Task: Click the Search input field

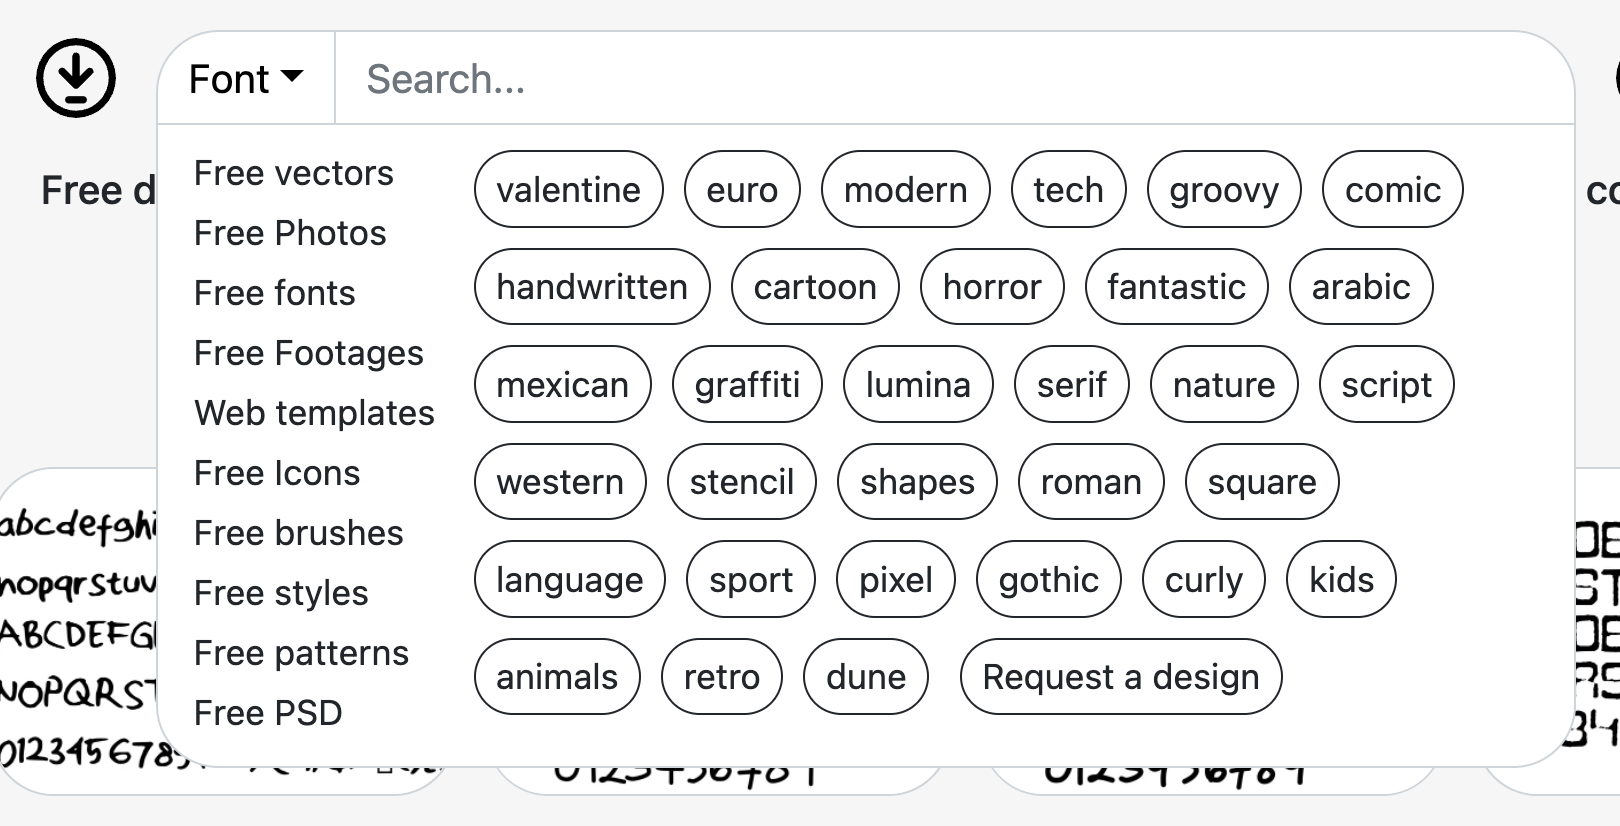Action: pyautogui.click(x=950, y=79)
